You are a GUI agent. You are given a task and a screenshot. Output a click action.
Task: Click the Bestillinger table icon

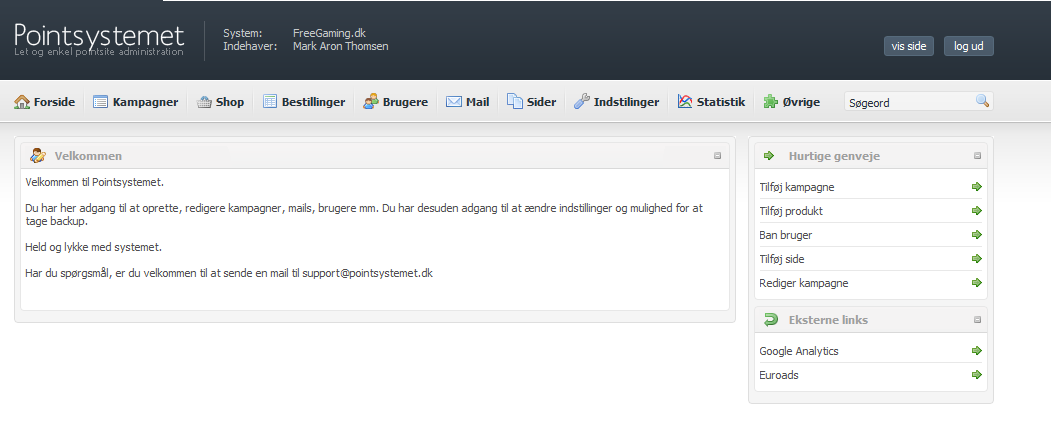[269, 101]
